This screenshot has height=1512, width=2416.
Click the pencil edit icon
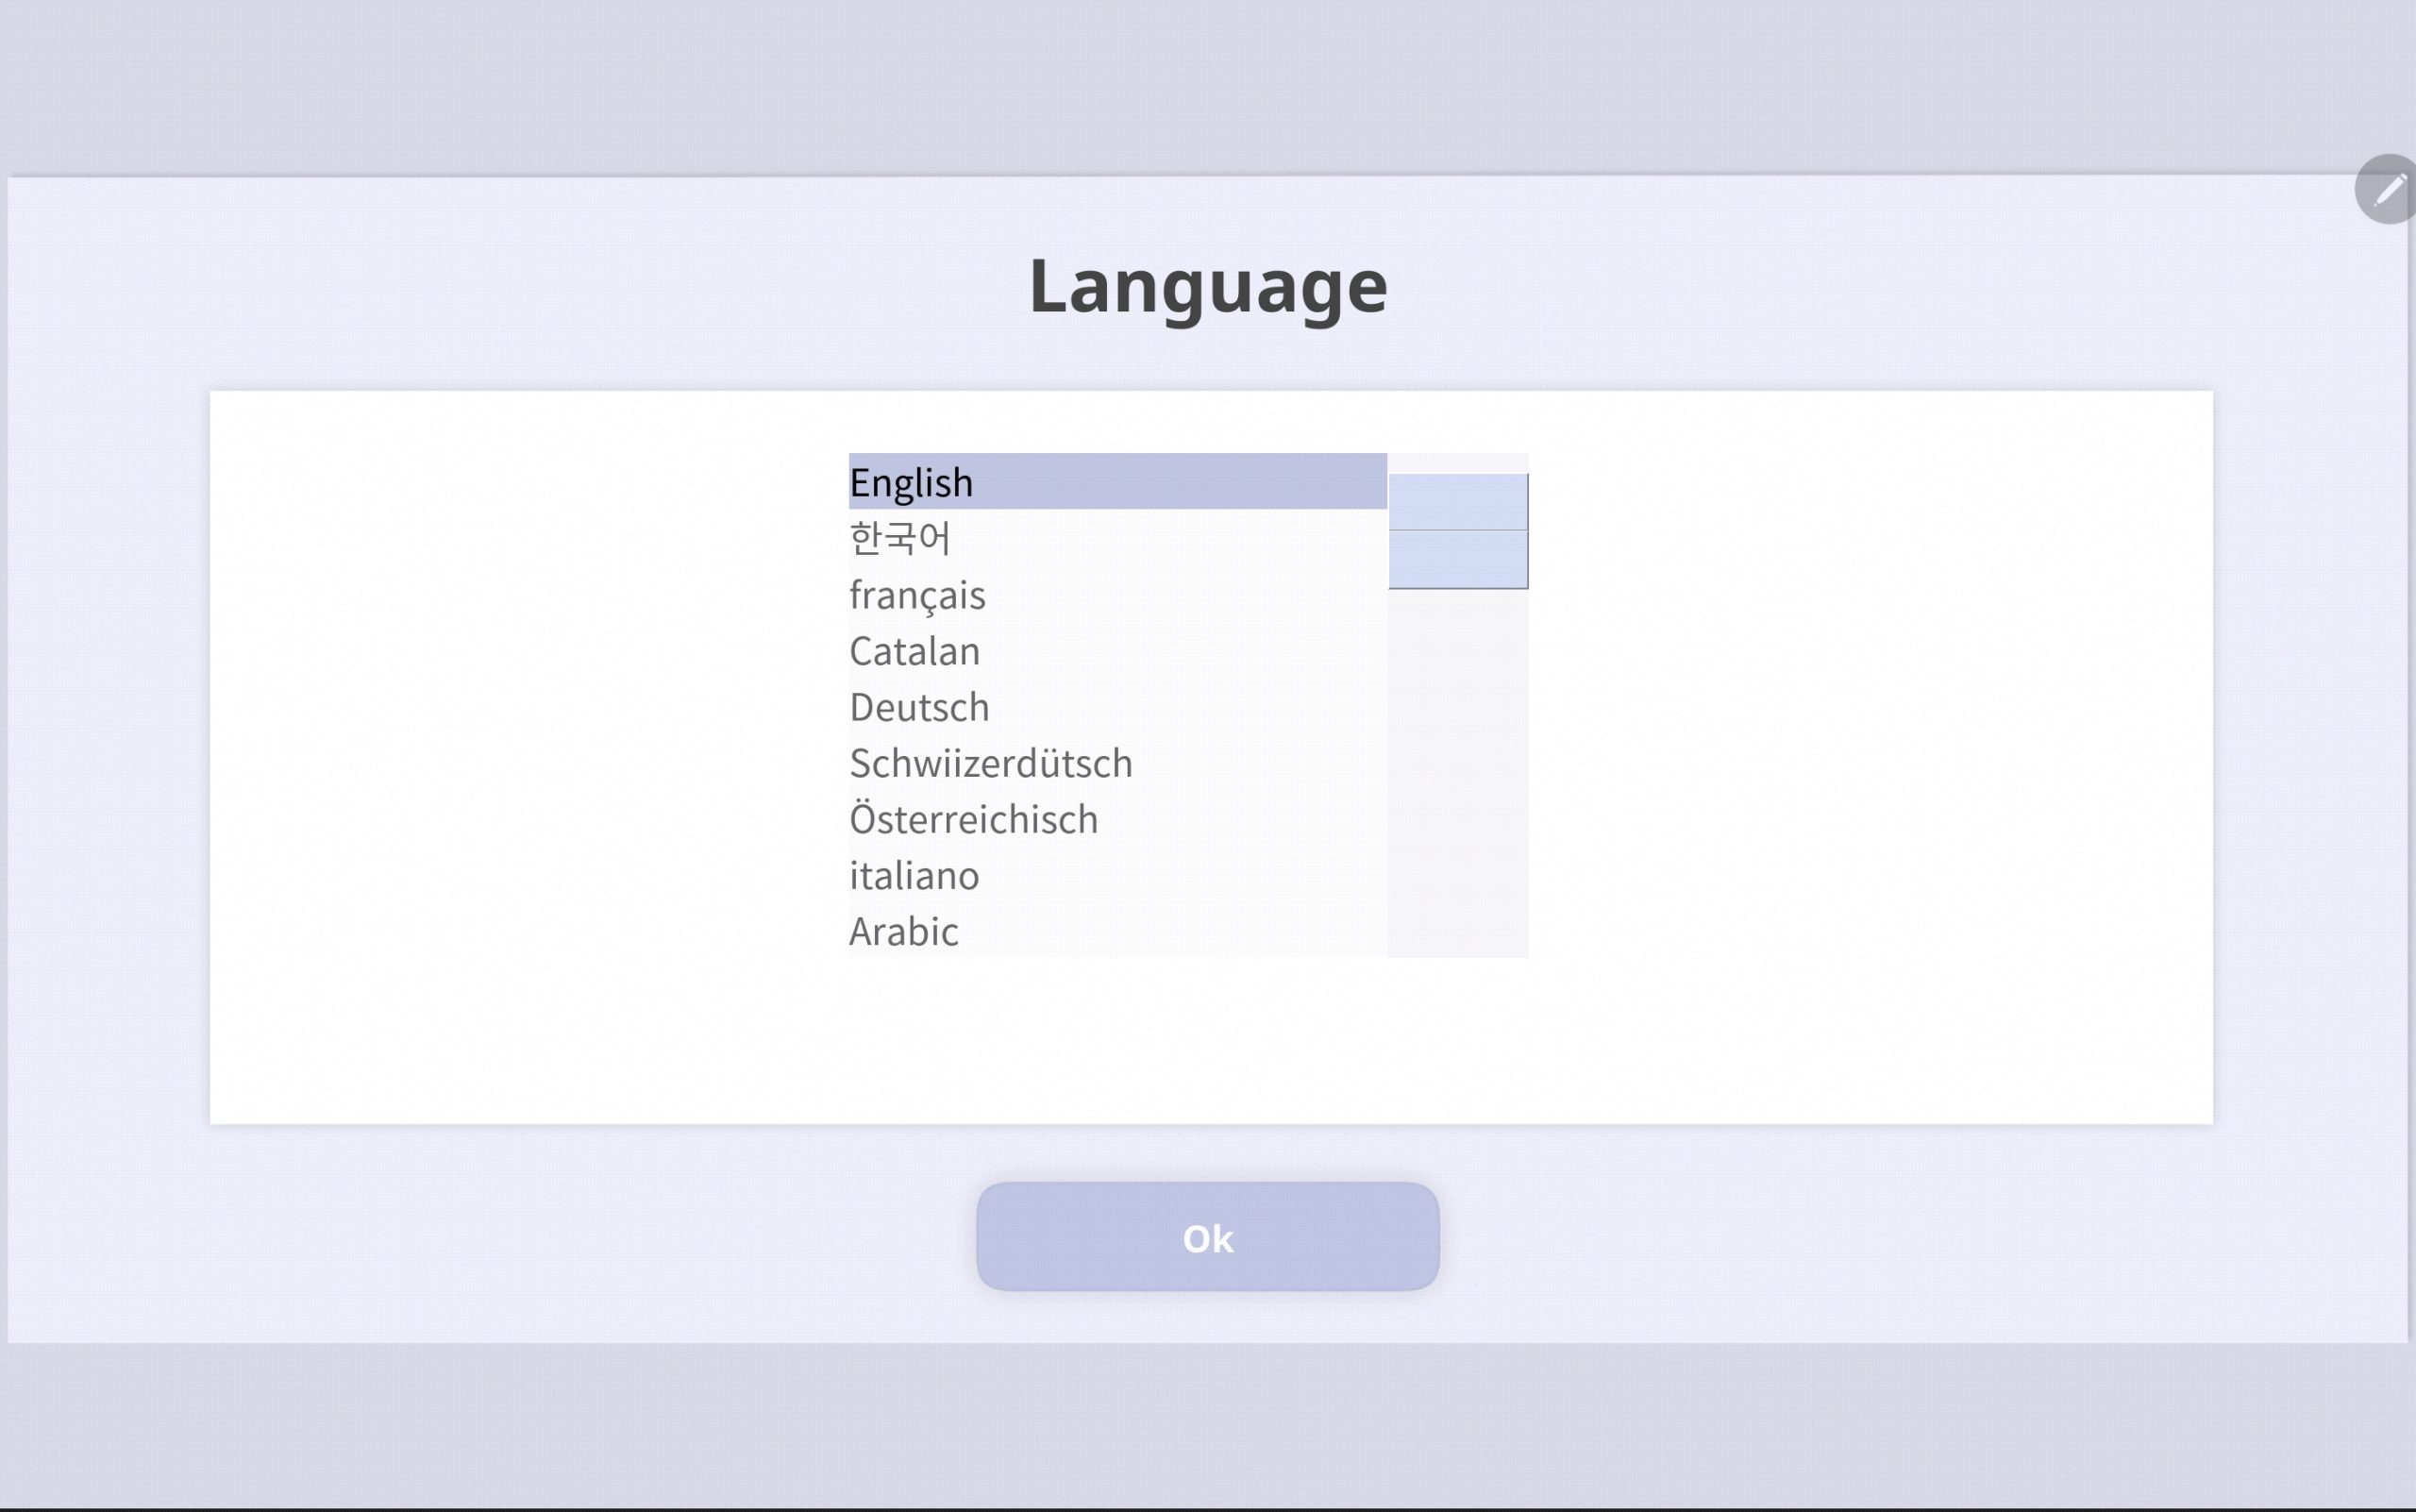click(x=2388, y=190)
